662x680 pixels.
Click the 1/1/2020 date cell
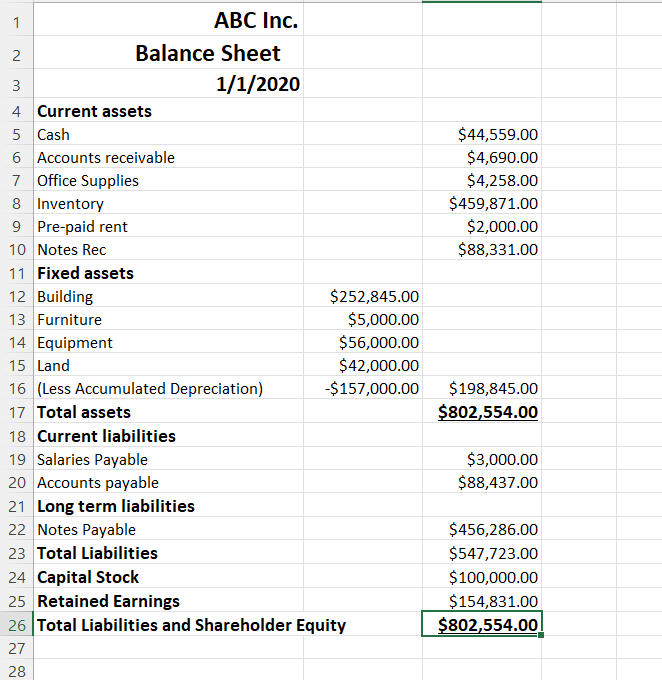168,83
